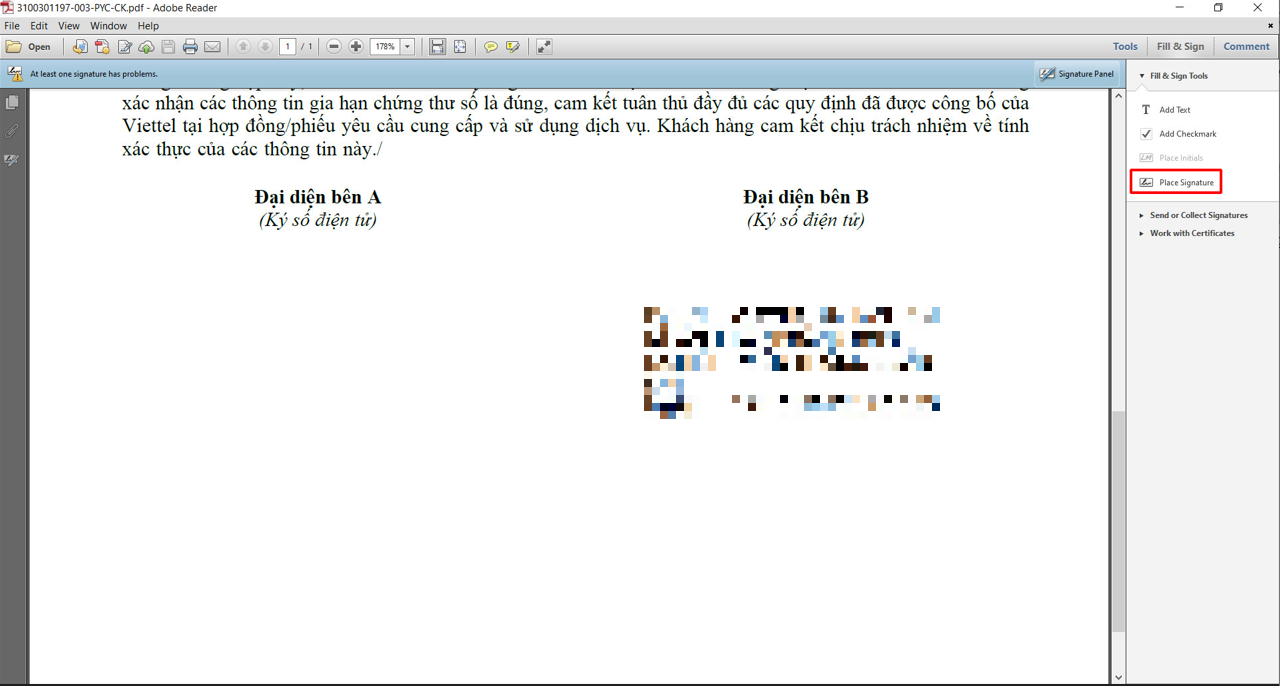Click the Signature Panel button

click(1076, 74)
